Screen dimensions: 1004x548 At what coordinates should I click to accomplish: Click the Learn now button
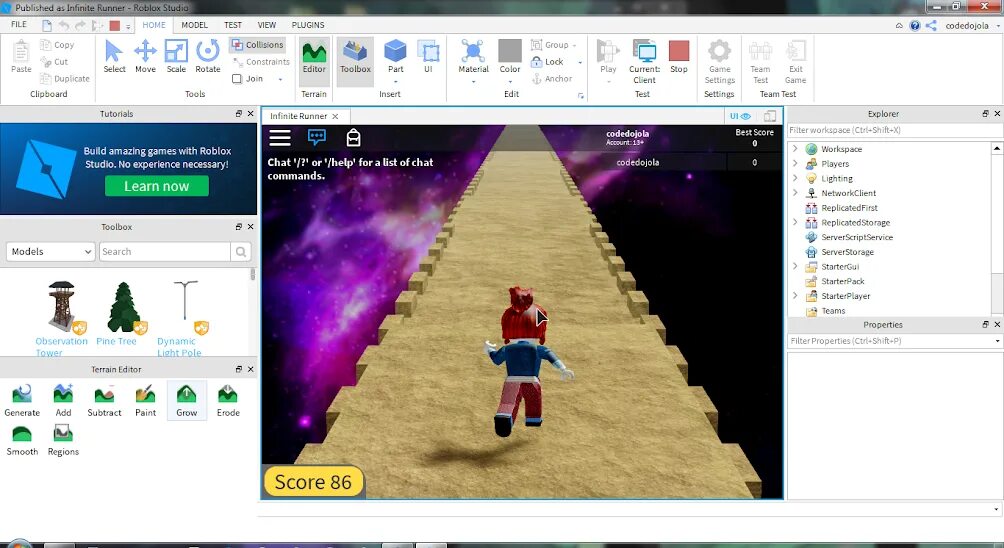coord(157,186)
